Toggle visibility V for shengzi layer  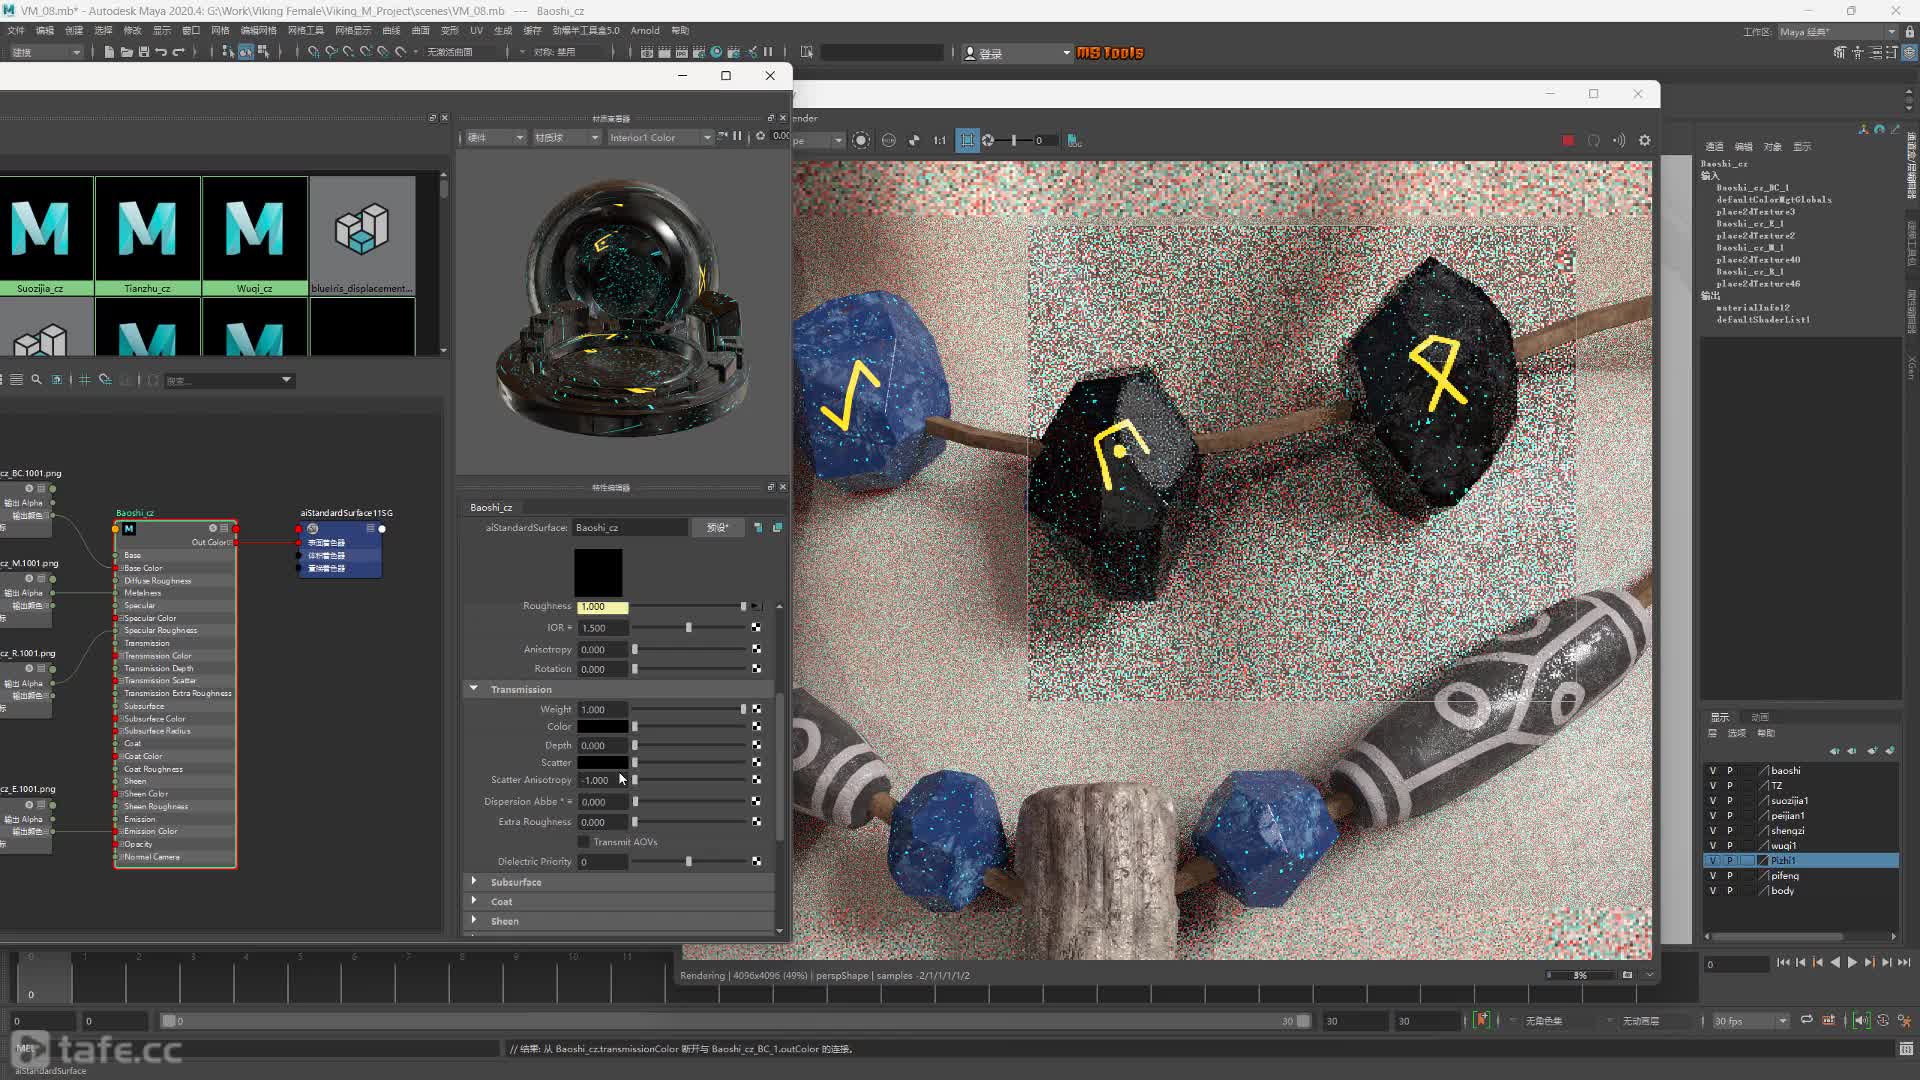point(1713,831)
